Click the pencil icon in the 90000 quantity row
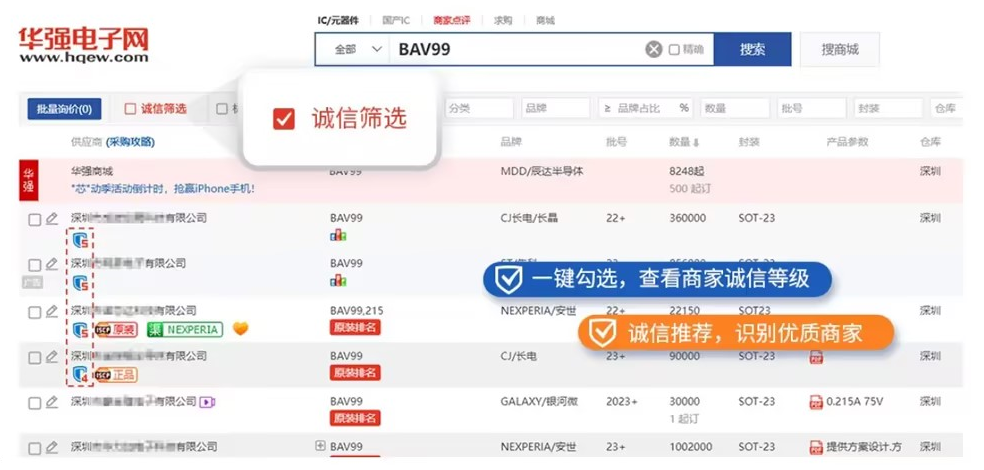This screenshot has width=984, height=470. pos(52,357)
